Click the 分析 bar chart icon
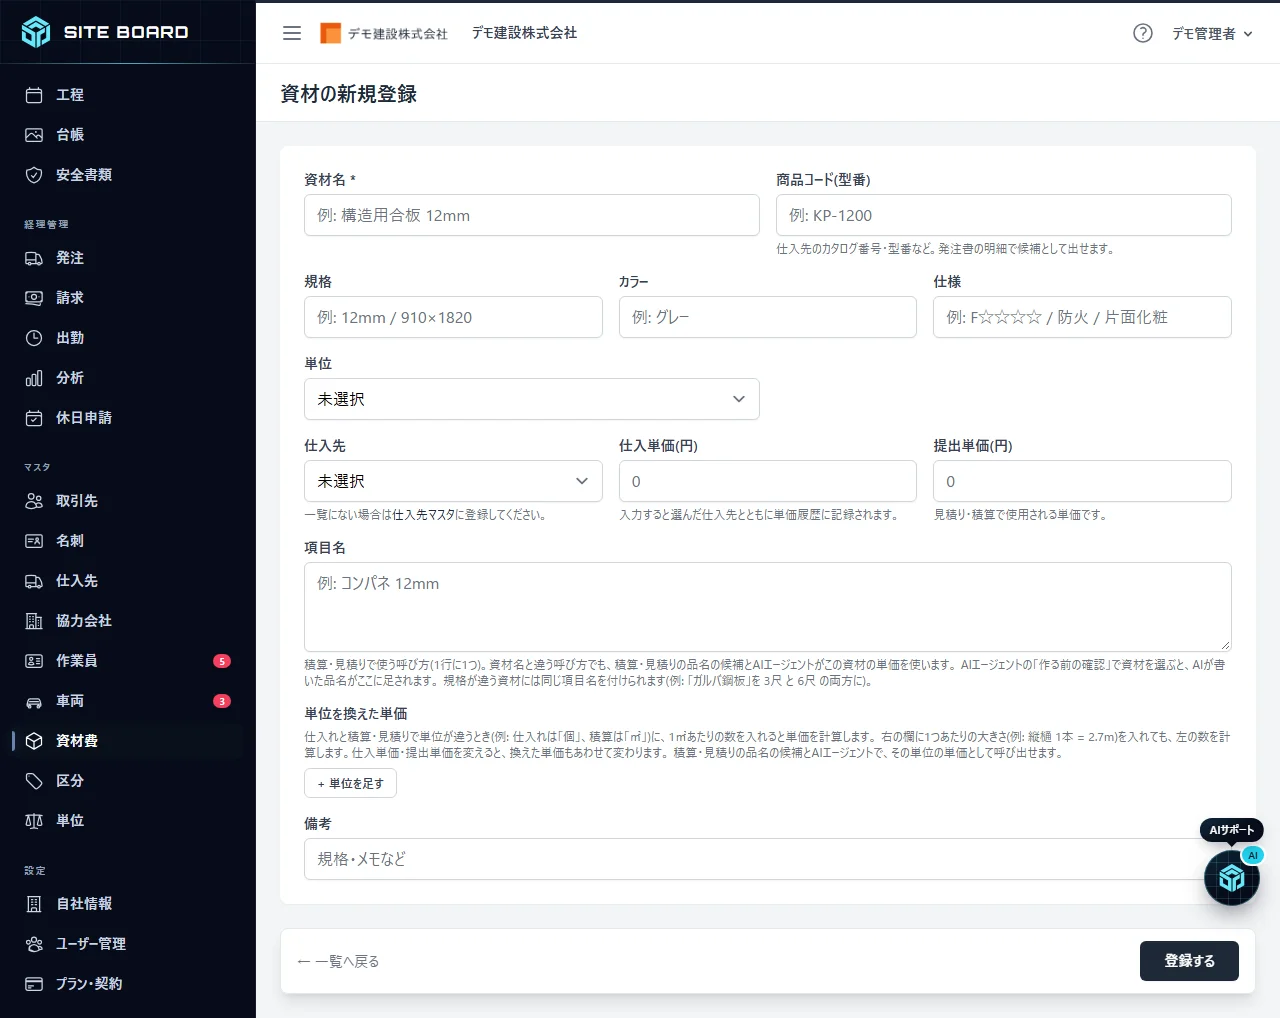1280x1018 pixels. point(34,378)
